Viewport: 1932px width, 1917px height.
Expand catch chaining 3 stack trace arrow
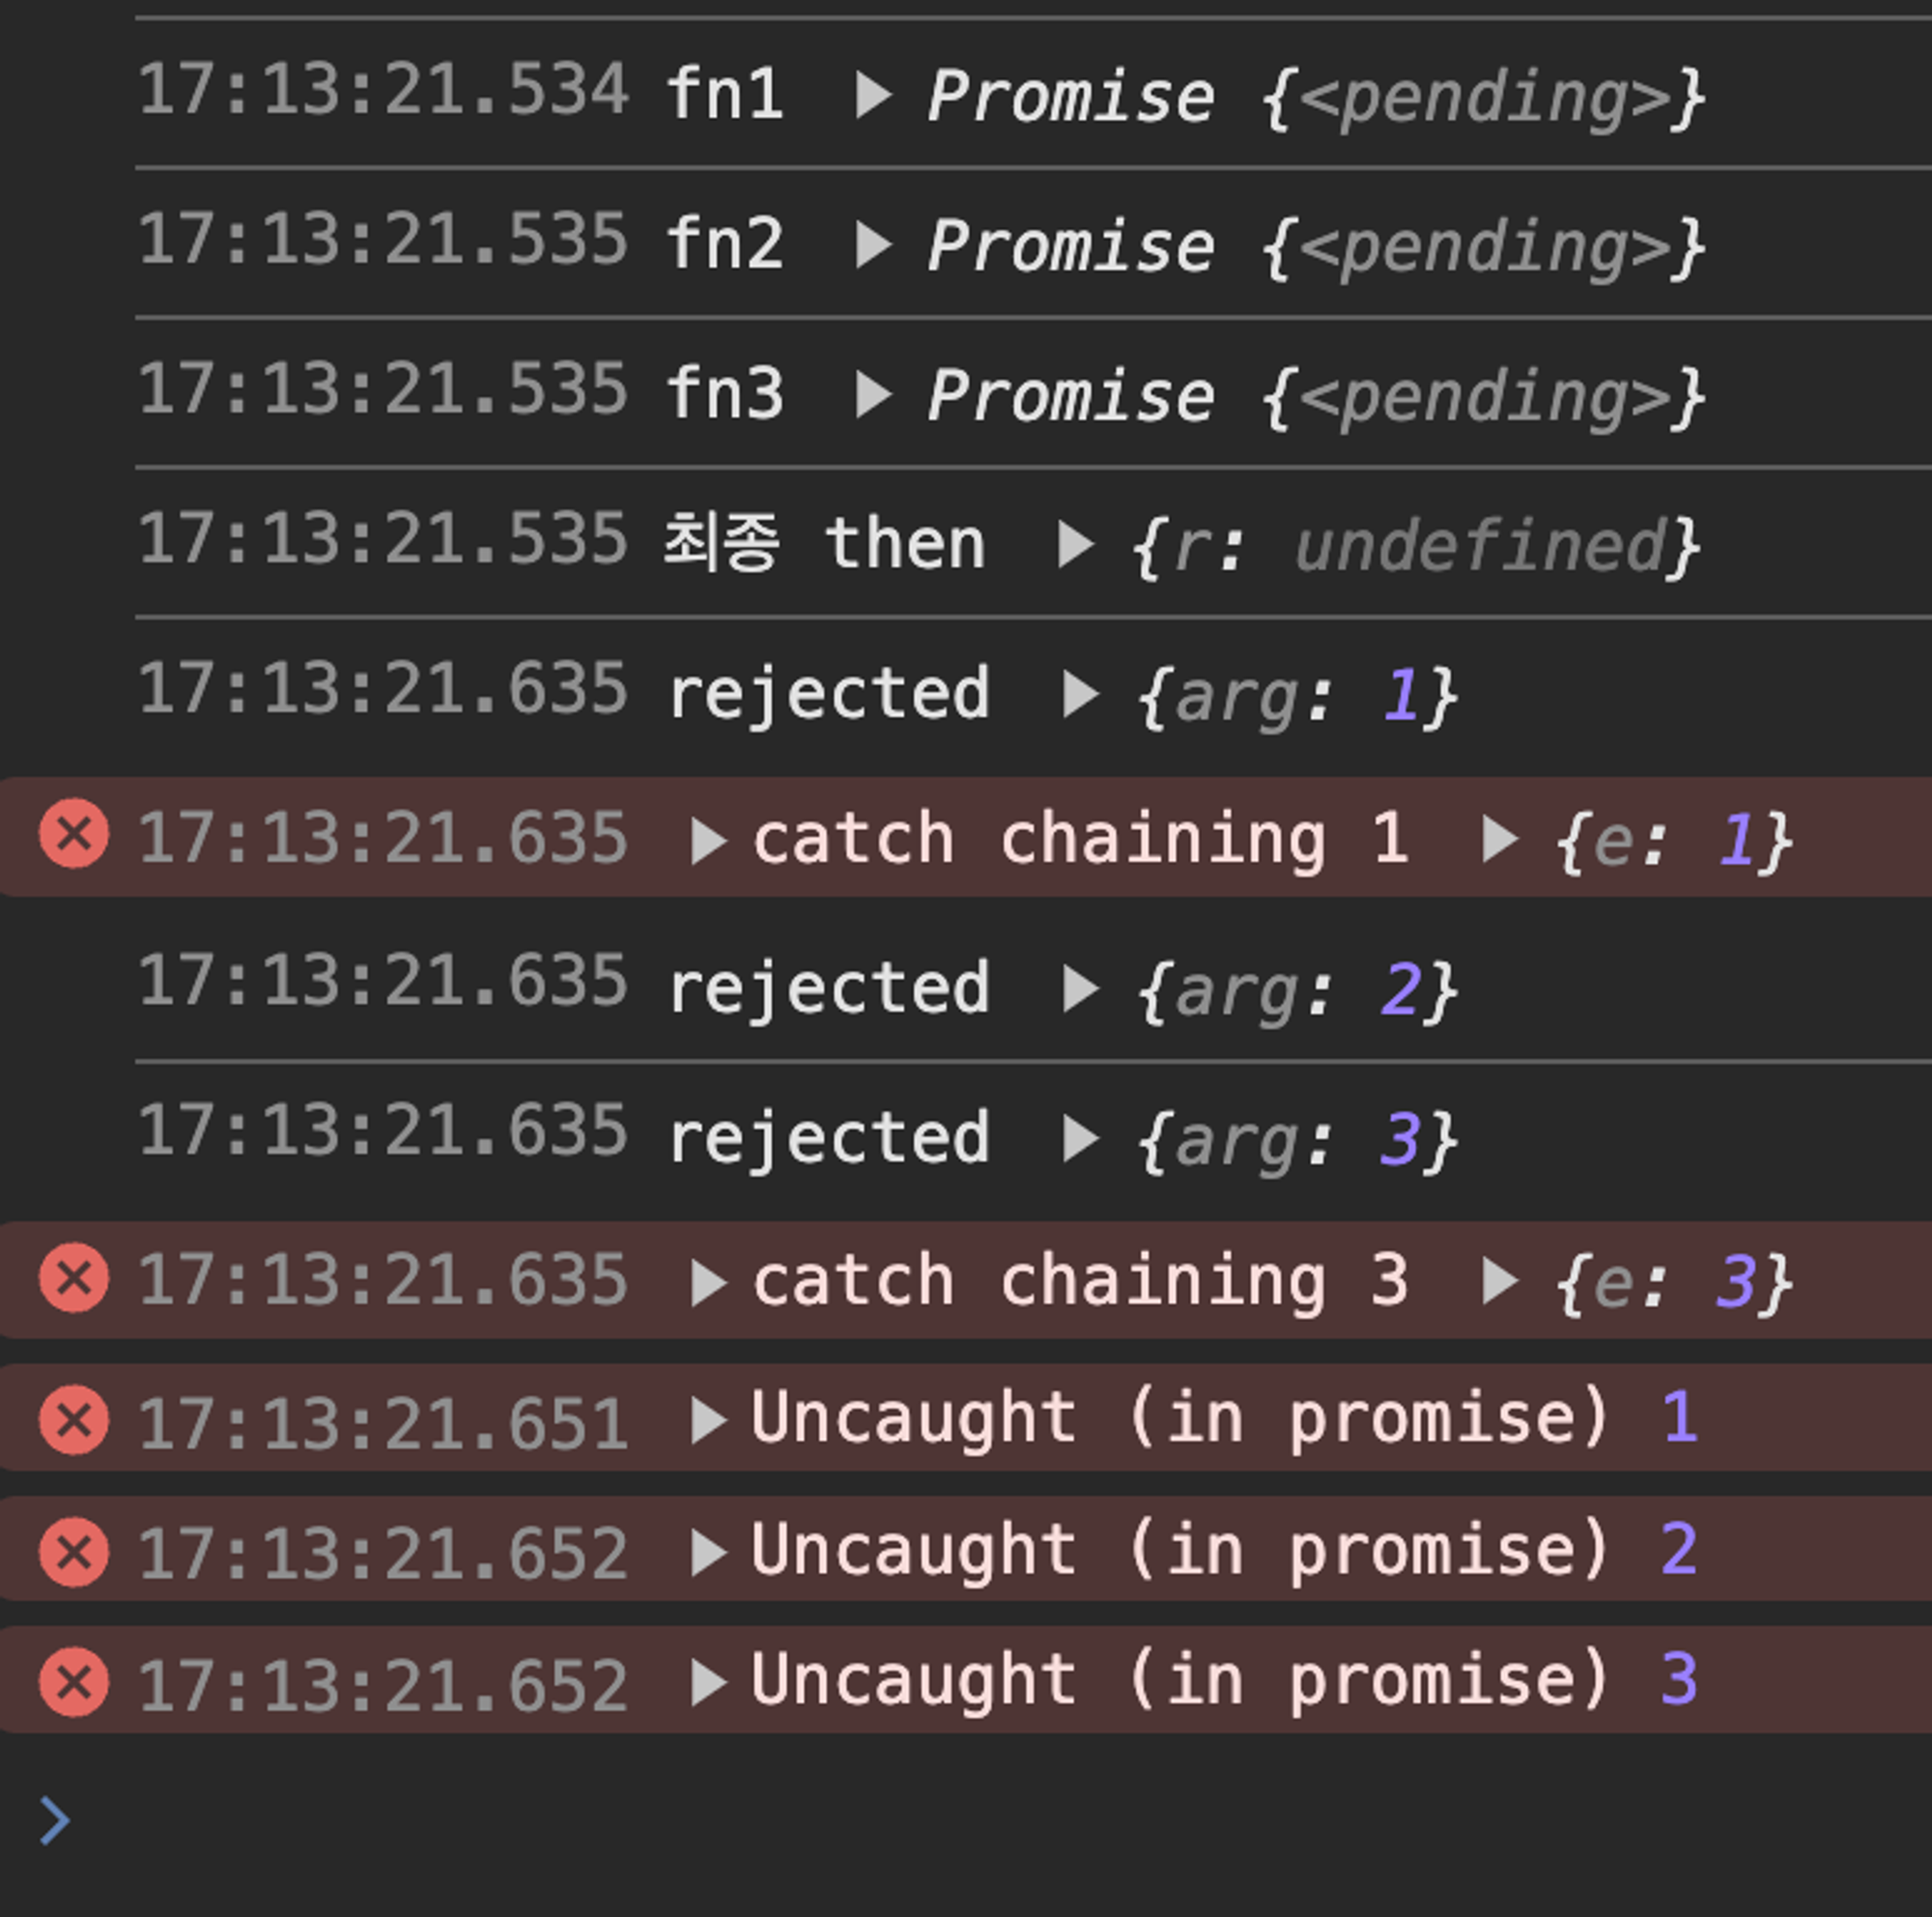tap(708, 1282)
